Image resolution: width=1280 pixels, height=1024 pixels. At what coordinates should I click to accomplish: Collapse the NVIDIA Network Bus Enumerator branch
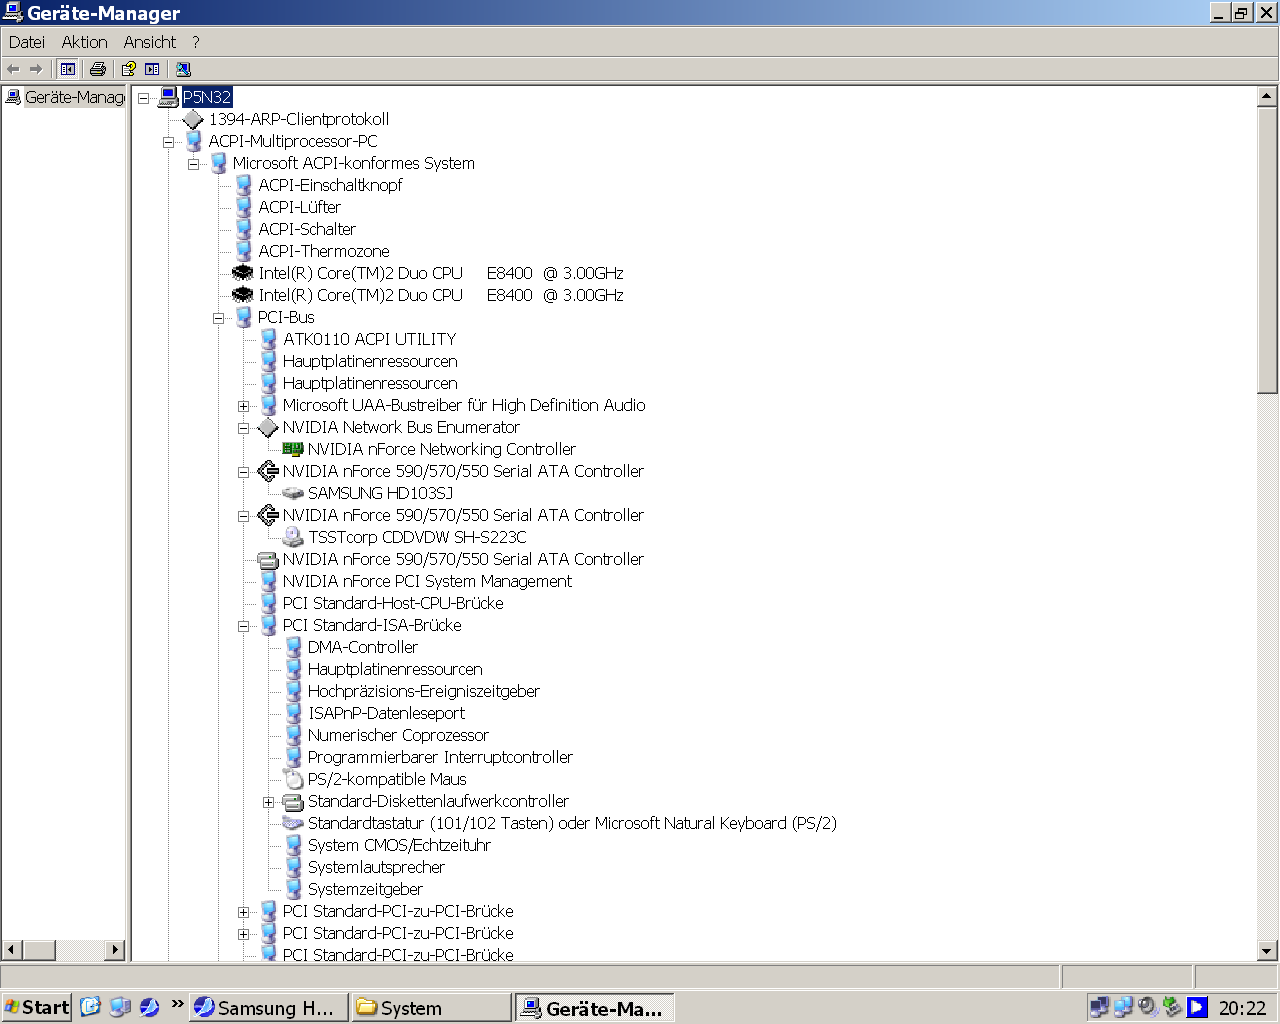243,427
